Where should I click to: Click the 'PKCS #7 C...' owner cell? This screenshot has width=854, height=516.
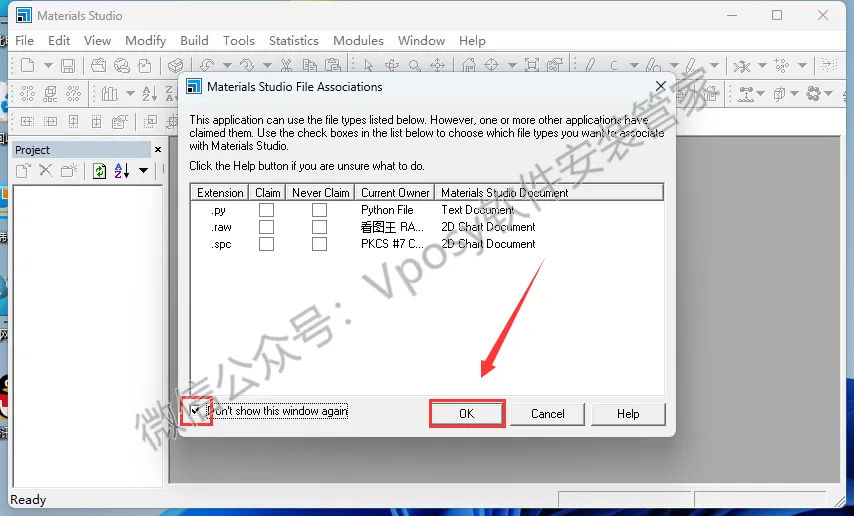pyautogui.click(x=392, y=244)
